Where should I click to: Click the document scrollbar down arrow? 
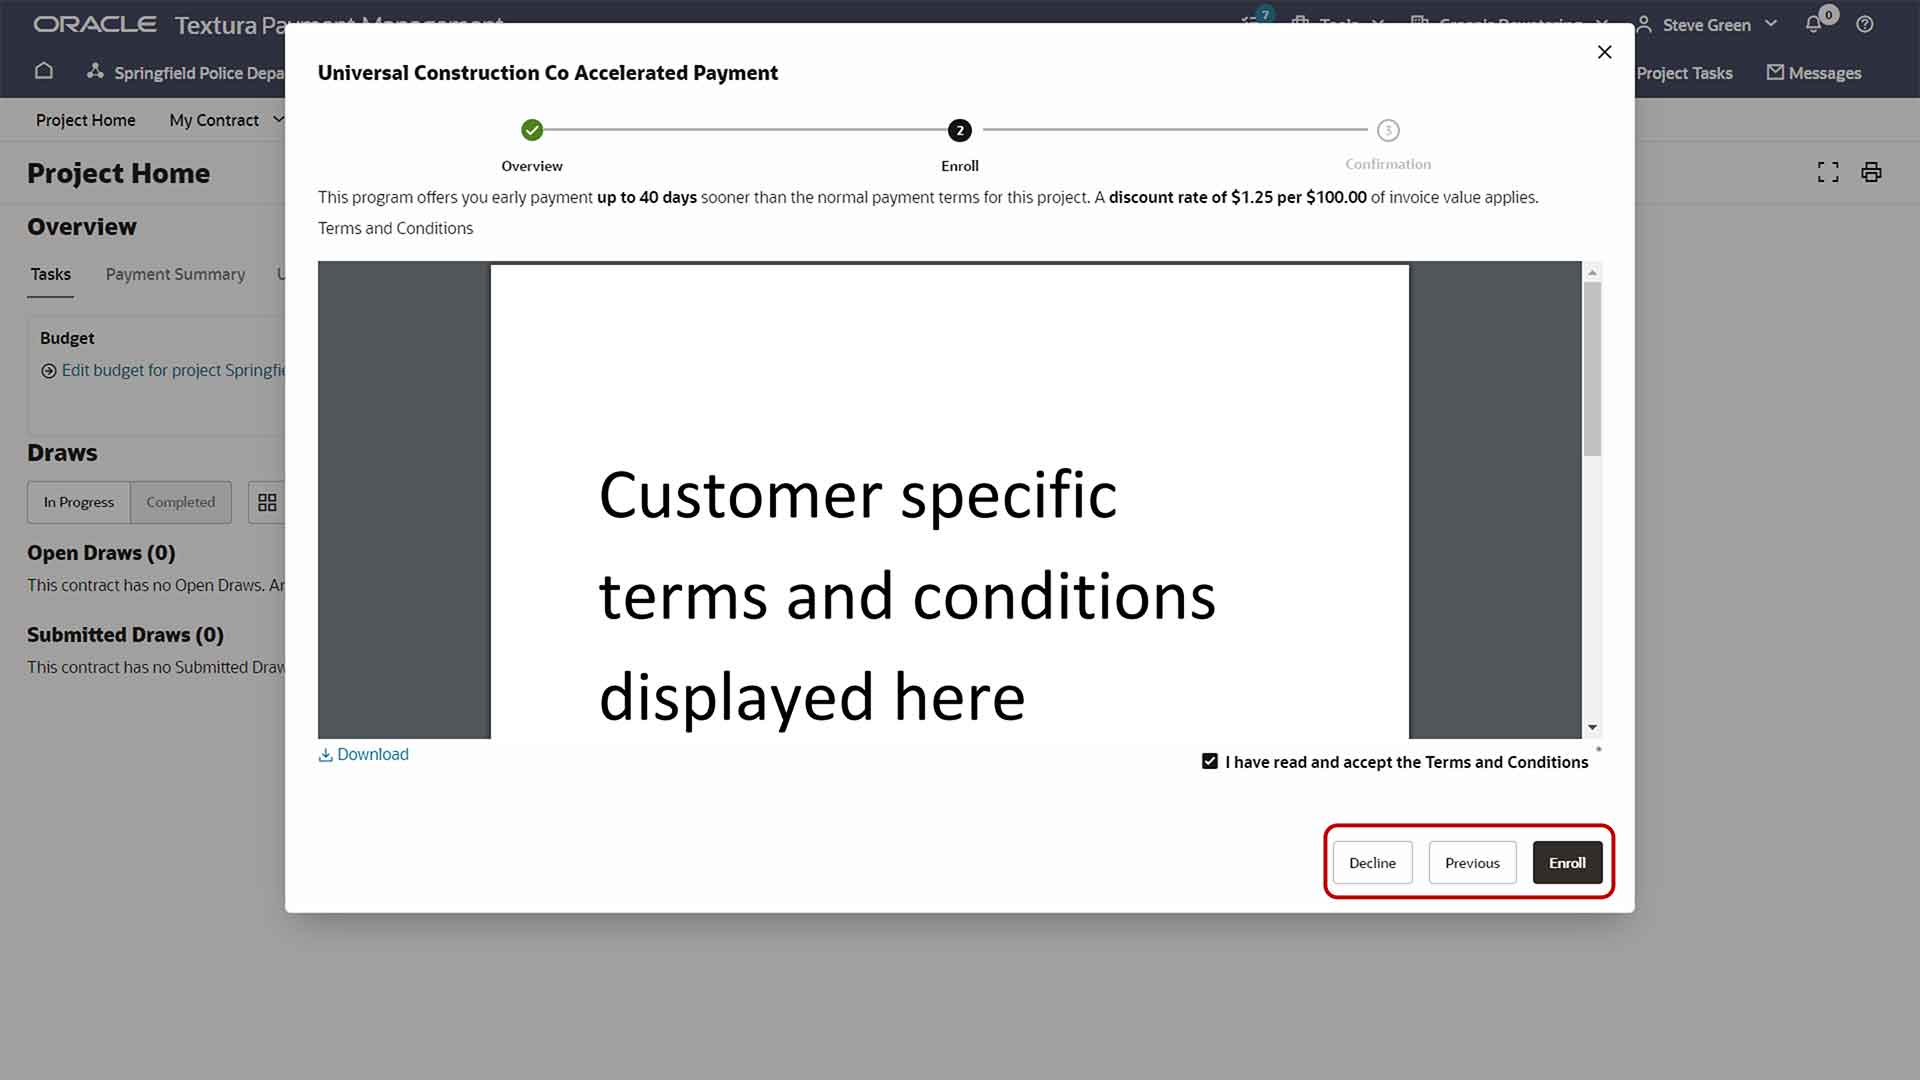coord(1593,728)
